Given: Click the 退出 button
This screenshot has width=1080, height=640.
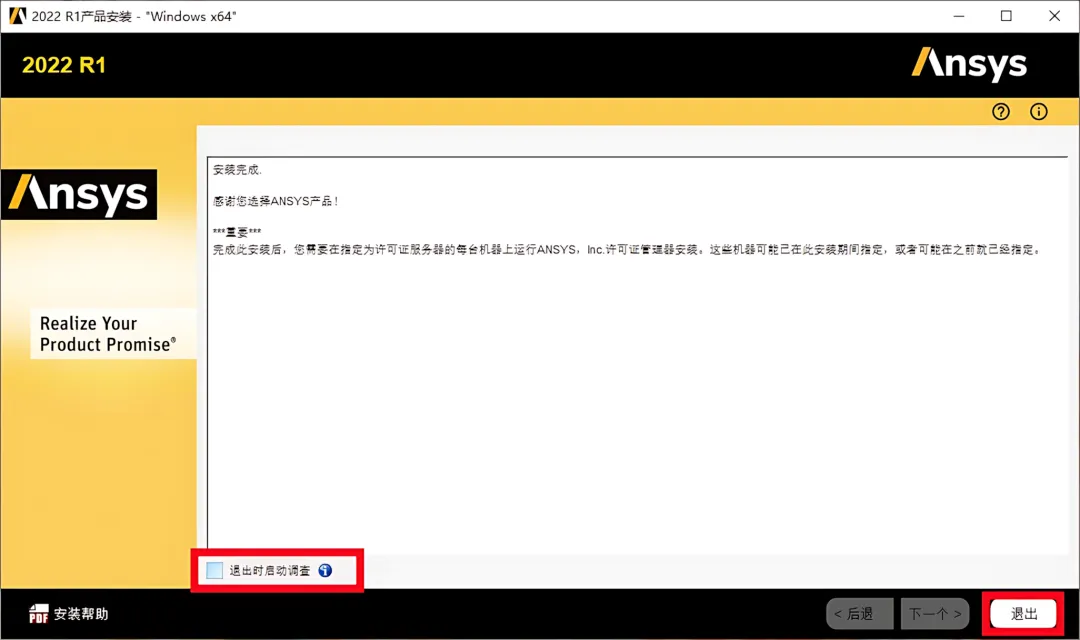Looking at the screenshot, I should point(1024,614).
